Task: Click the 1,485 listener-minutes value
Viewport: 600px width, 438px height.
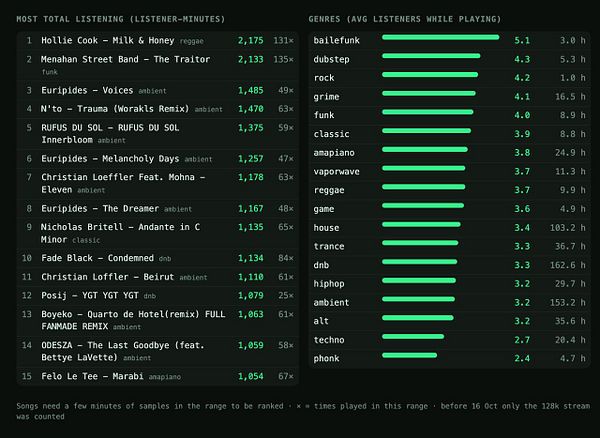Action: pyautogui.click(x=251, y=90)
